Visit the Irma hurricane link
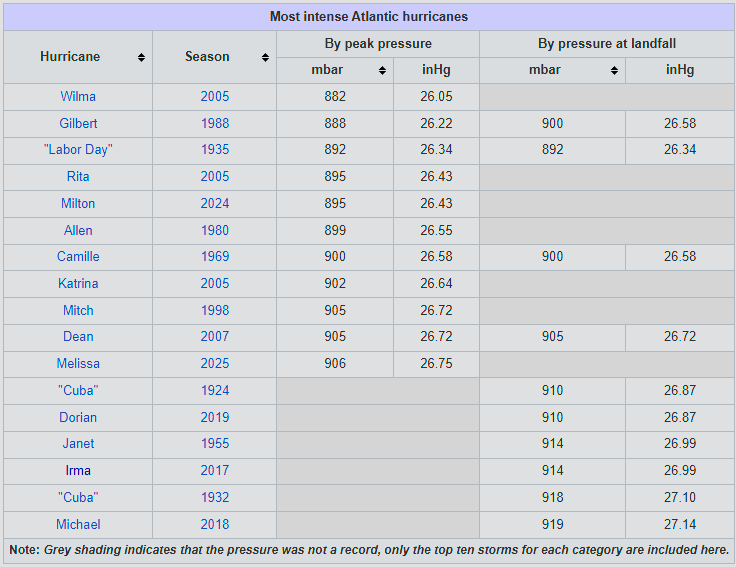 click(x=78, y=470)
